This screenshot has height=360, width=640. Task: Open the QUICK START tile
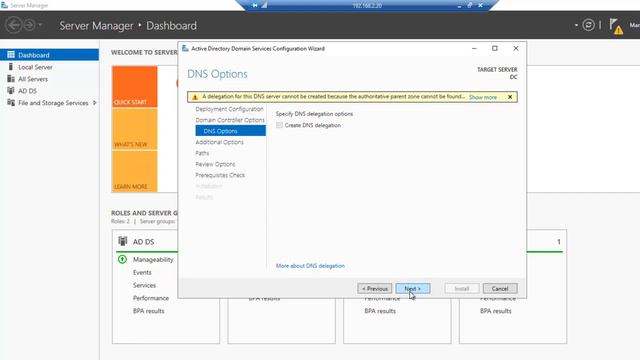tap(135, 87)
